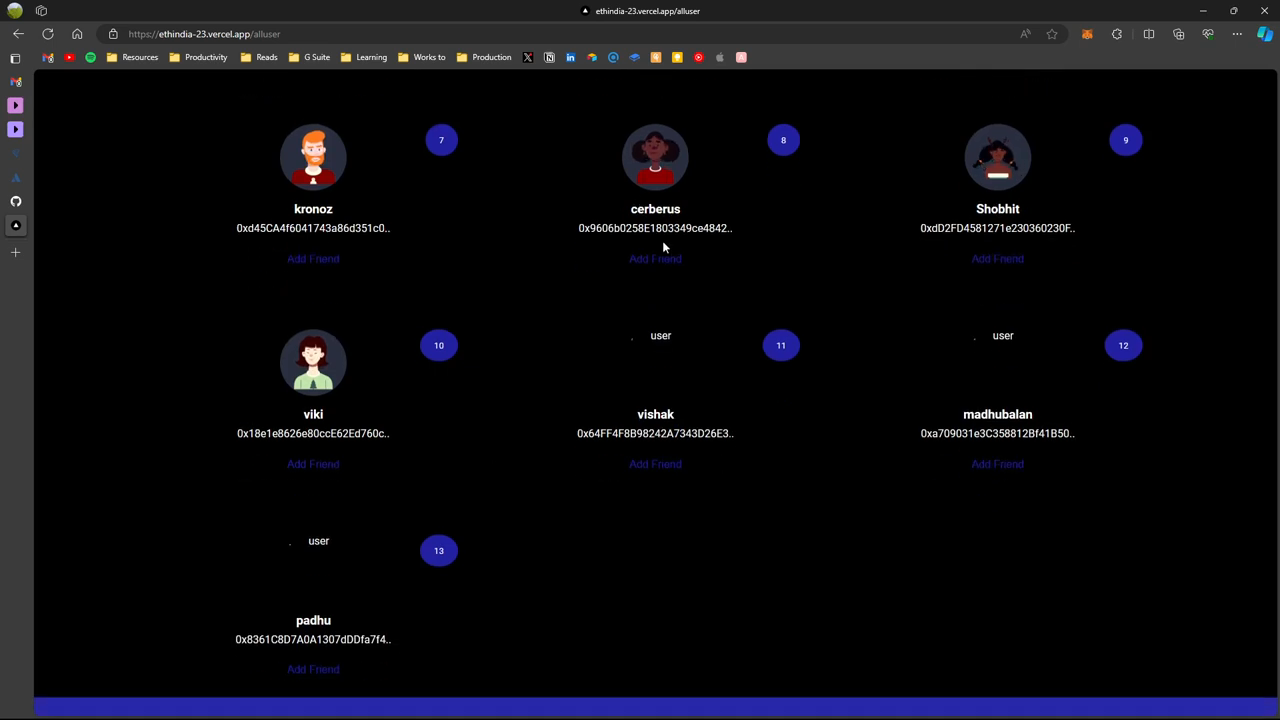Reload the page with the refresh icon
Image resolution: width=1280 pixels, height=720 pixels.
48,34
